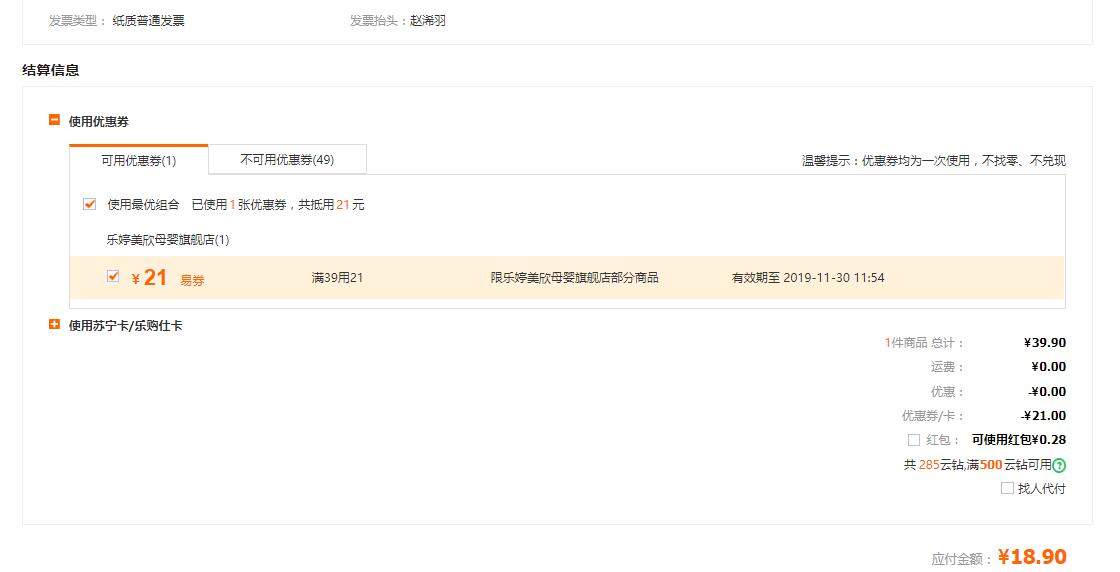Uncheck the ¥21 易券 coupon checkbox
This screenshot has height=572, width=1120.
(x=113, y=276)
